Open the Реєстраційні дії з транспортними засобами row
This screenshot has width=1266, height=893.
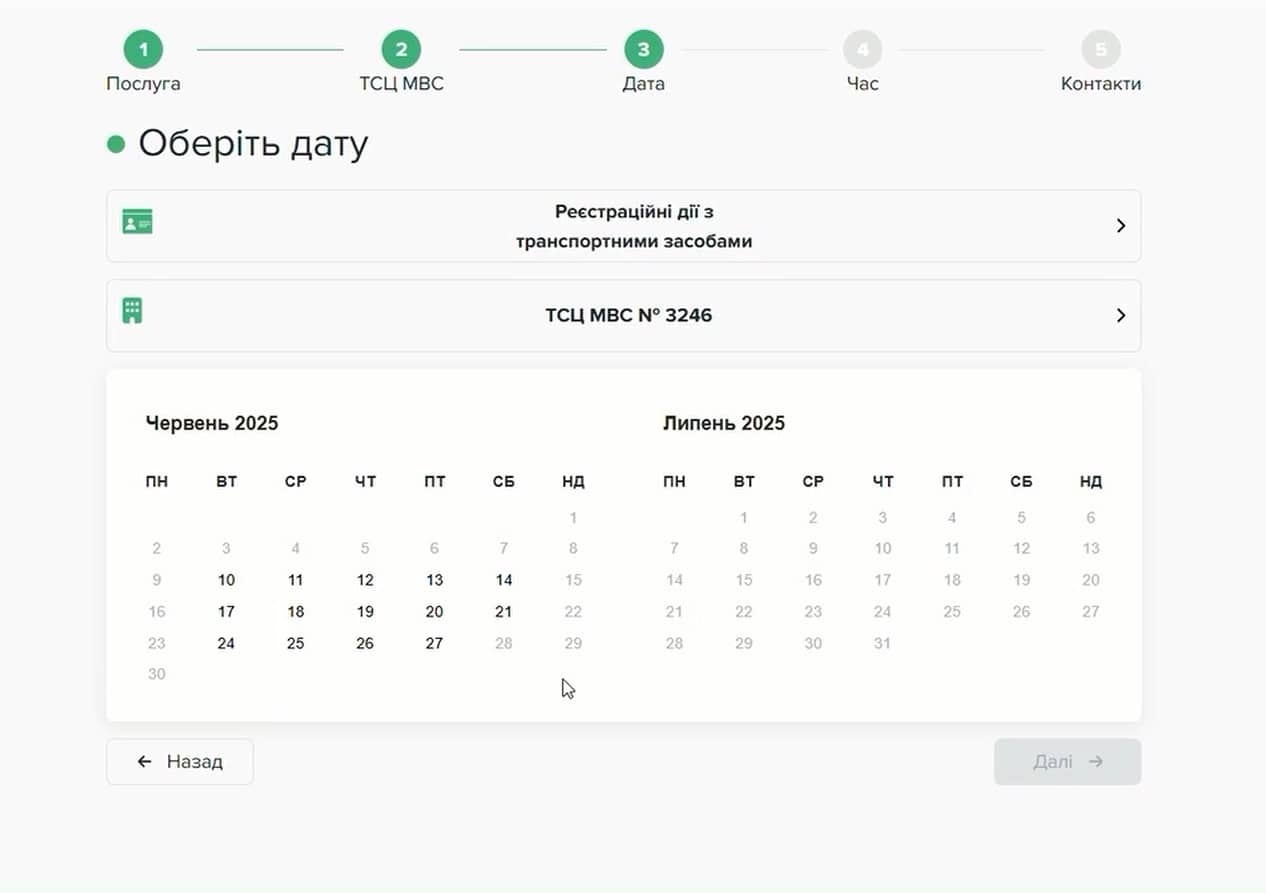(x=623, y=226)
